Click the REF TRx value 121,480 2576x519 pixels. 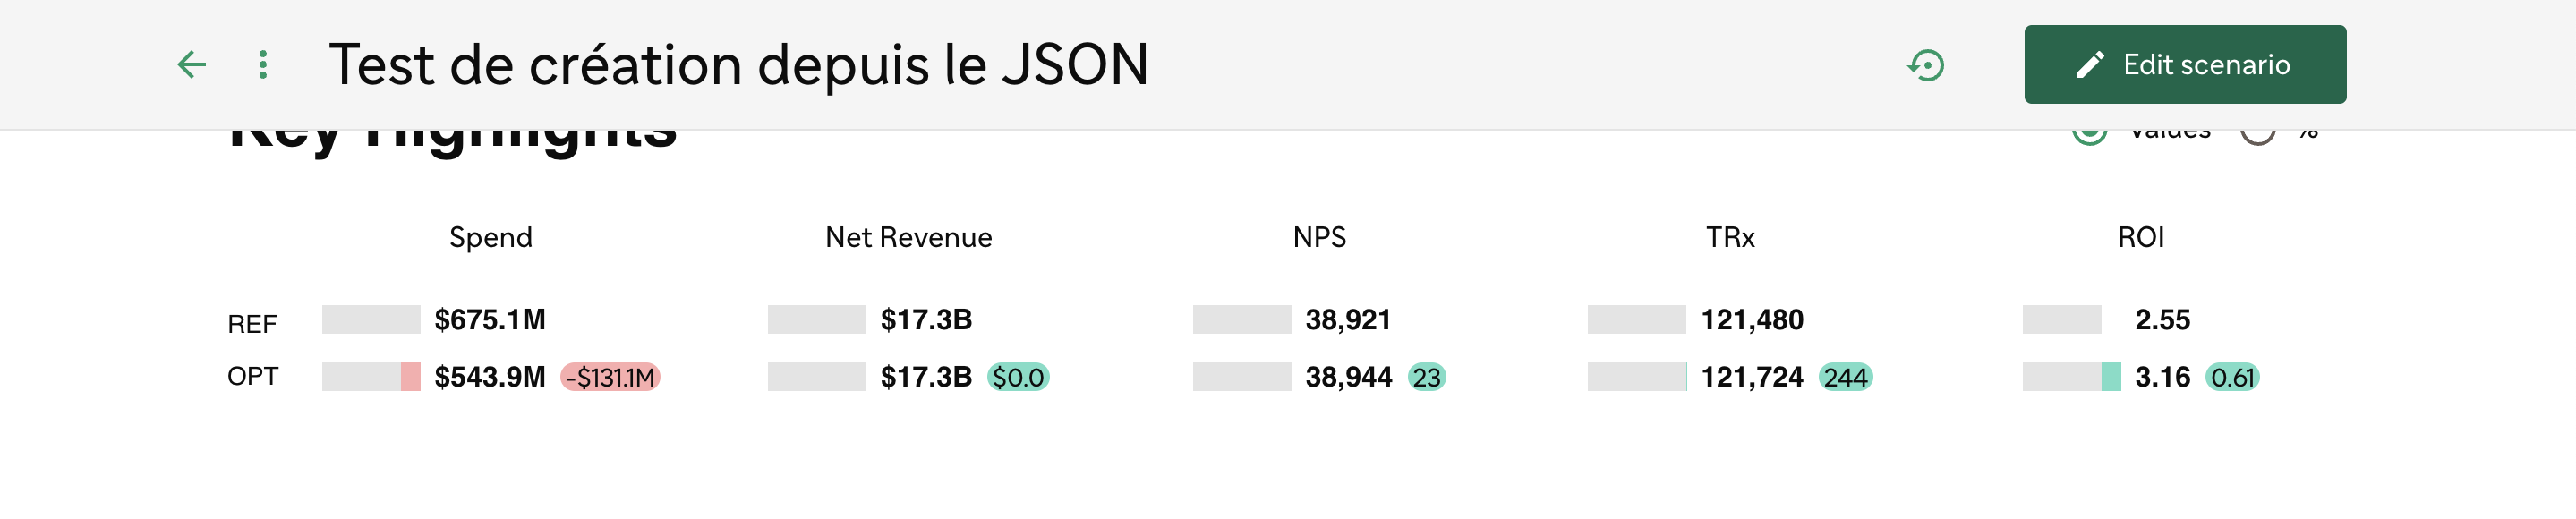1752,320
